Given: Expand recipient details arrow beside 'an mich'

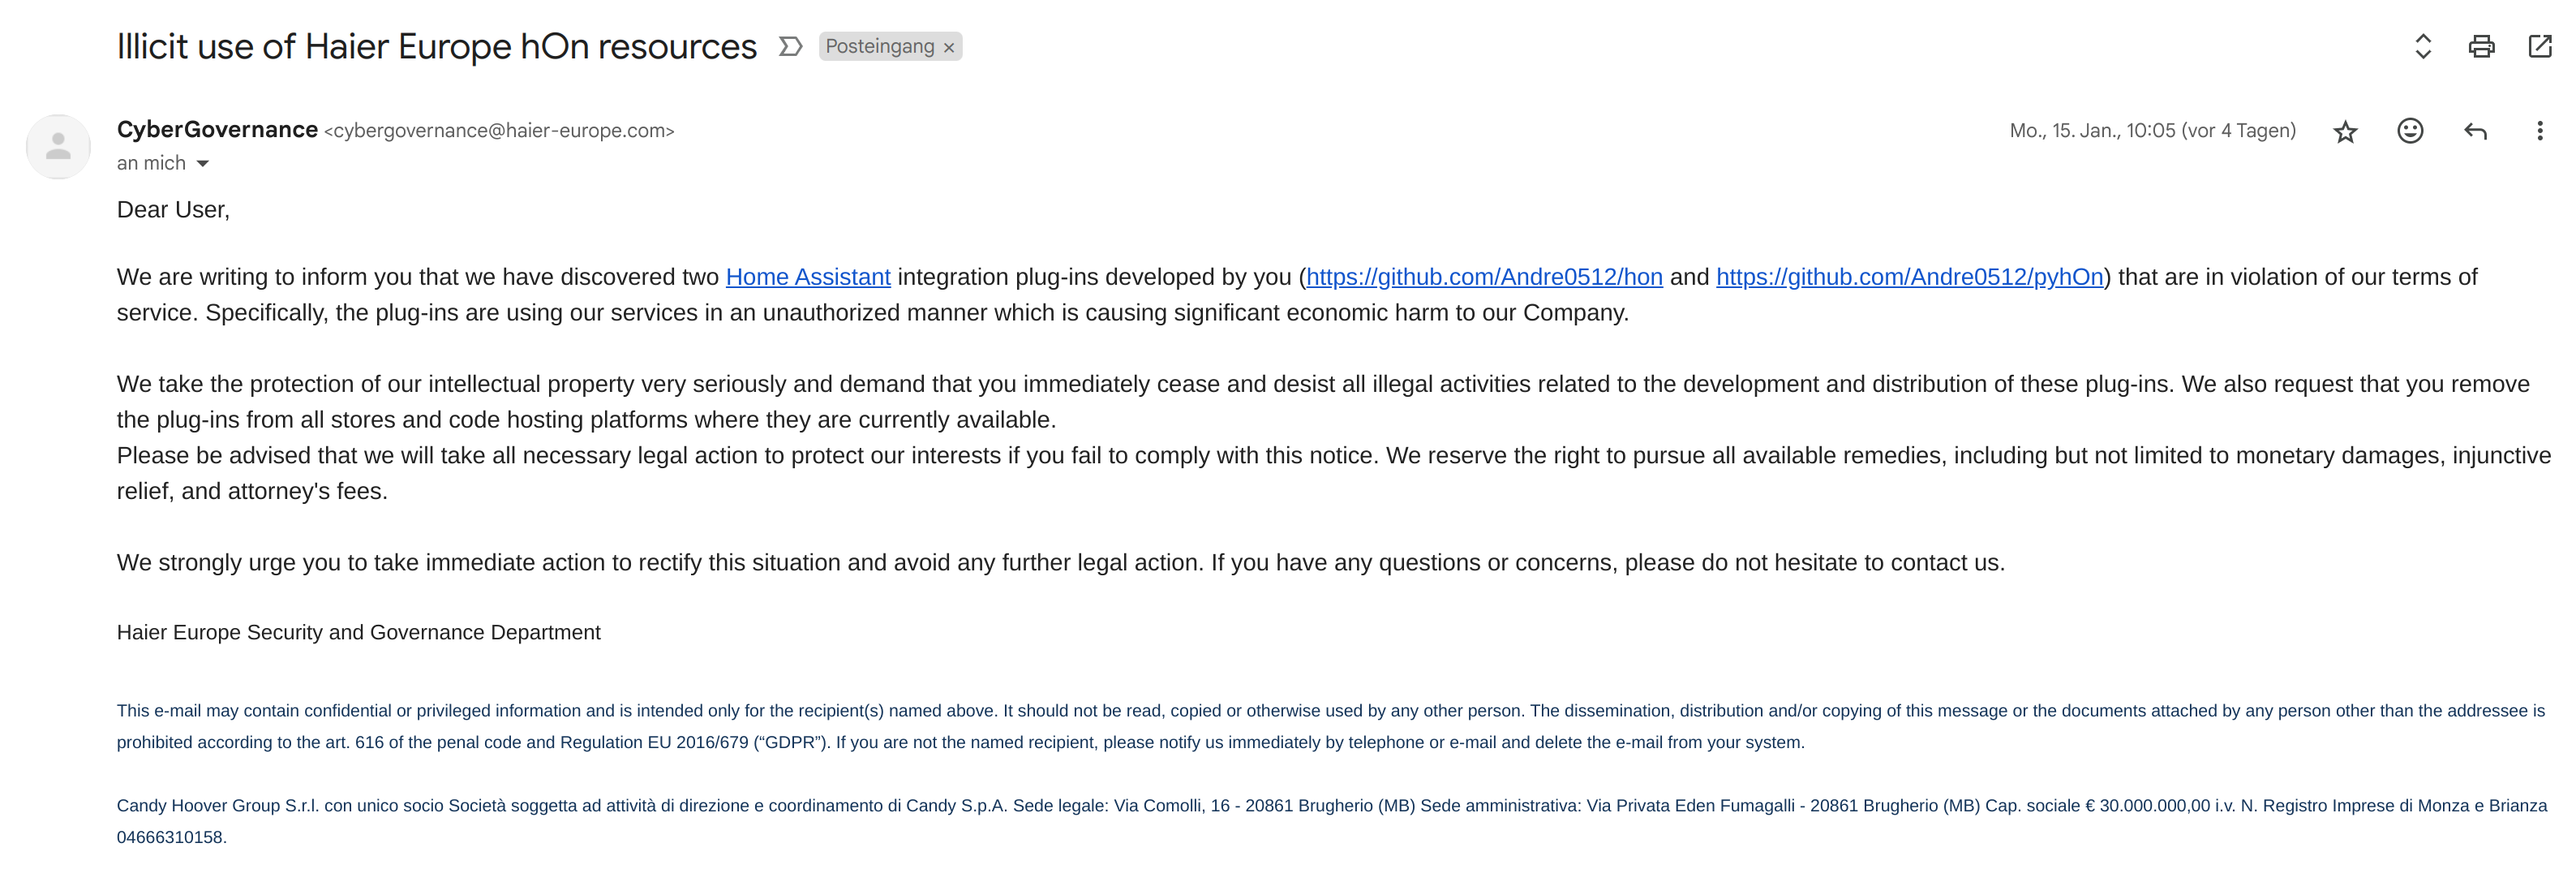Looking at the screenshot, I should click(203, 164).
